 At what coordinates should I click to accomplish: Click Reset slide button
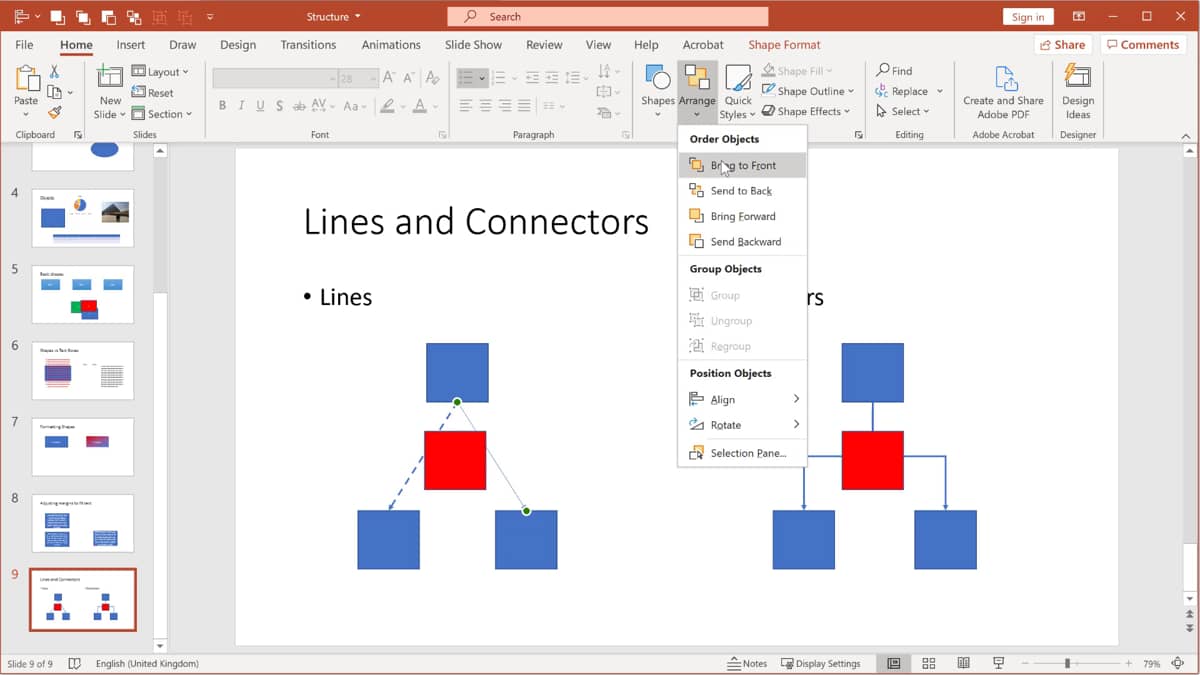154,93
